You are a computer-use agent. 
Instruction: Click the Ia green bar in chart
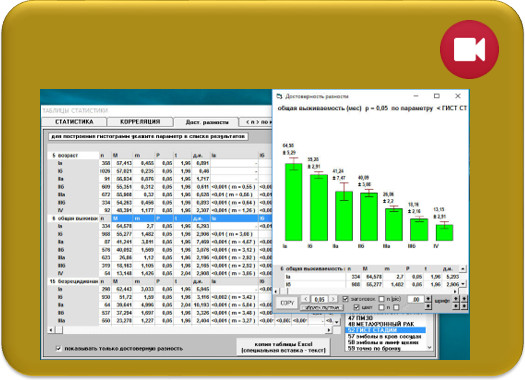pos(293,202)
